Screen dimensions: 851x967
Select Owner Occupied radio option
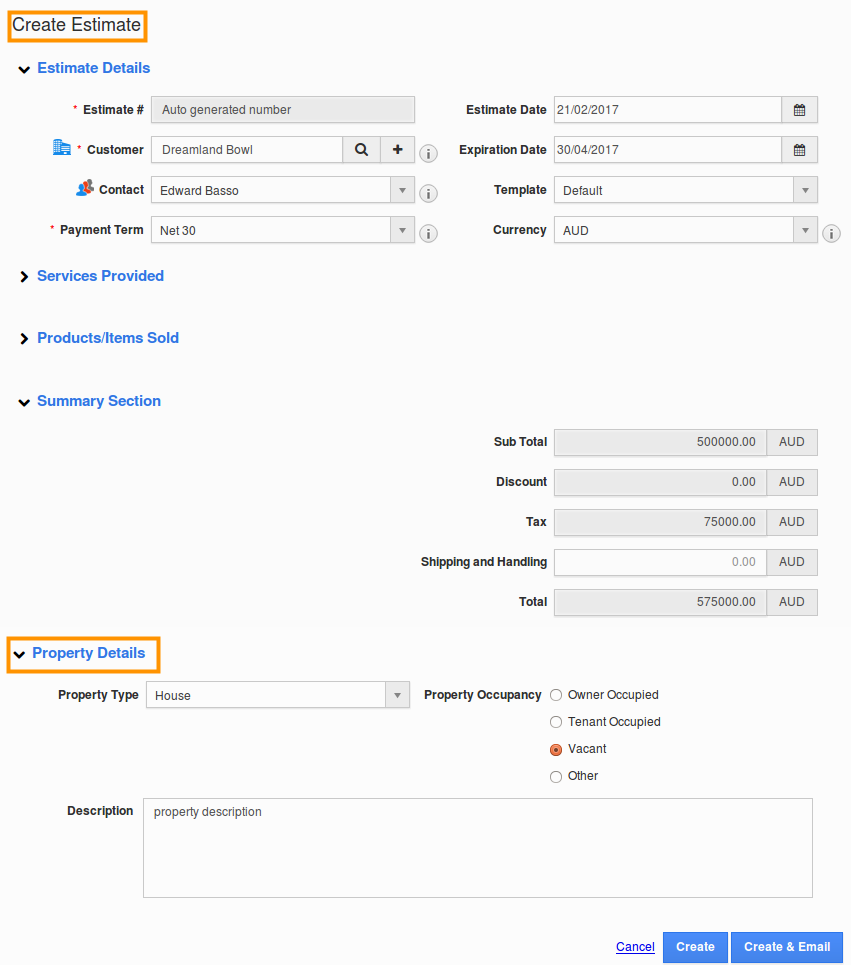tap(556, 695)
